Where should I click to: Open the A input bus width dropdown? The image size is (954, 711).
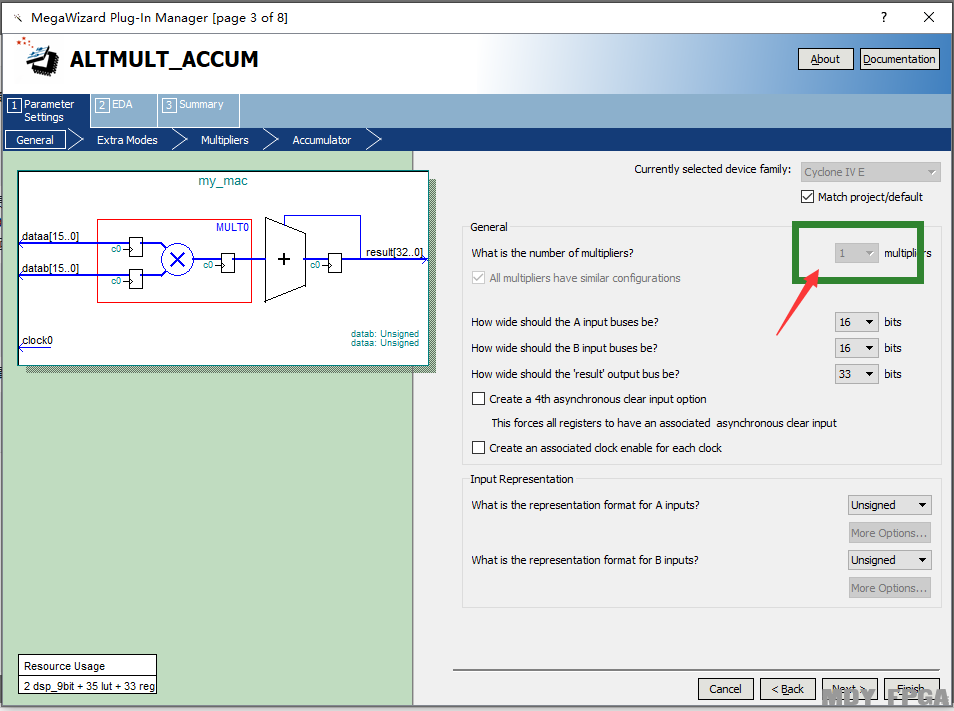857,322
